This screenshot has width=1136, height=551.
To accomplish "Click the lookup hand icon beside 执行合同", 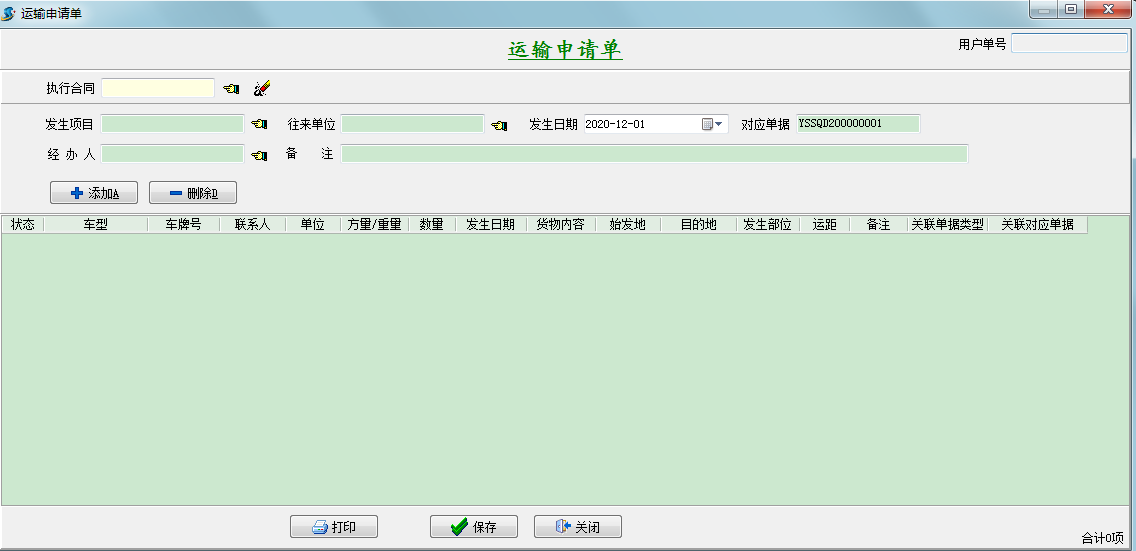I will click(231, 88).
